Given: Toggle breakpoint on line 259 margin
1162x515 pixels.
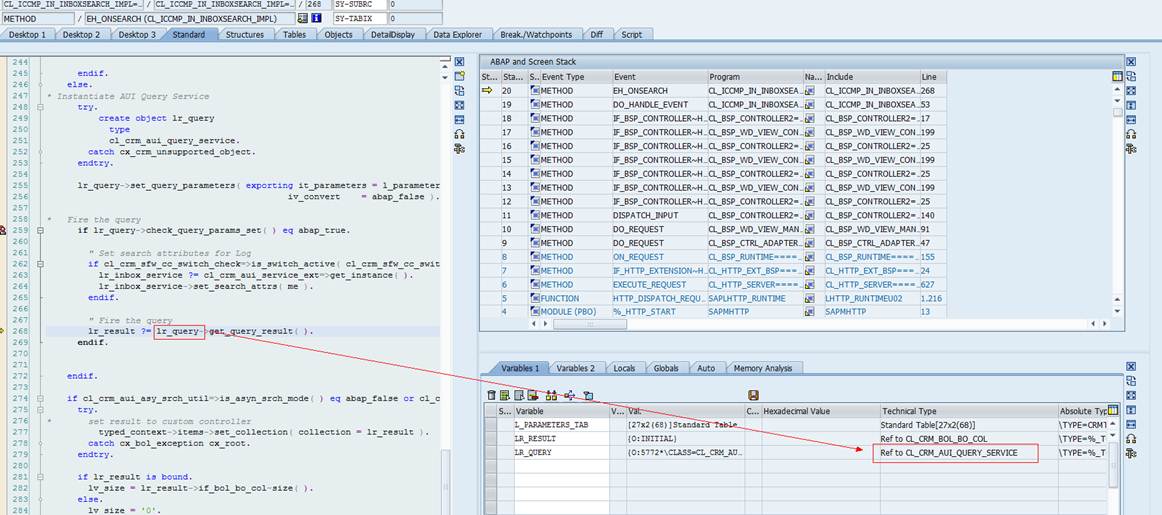Looking at the screenshot, I should pos(4,230).
